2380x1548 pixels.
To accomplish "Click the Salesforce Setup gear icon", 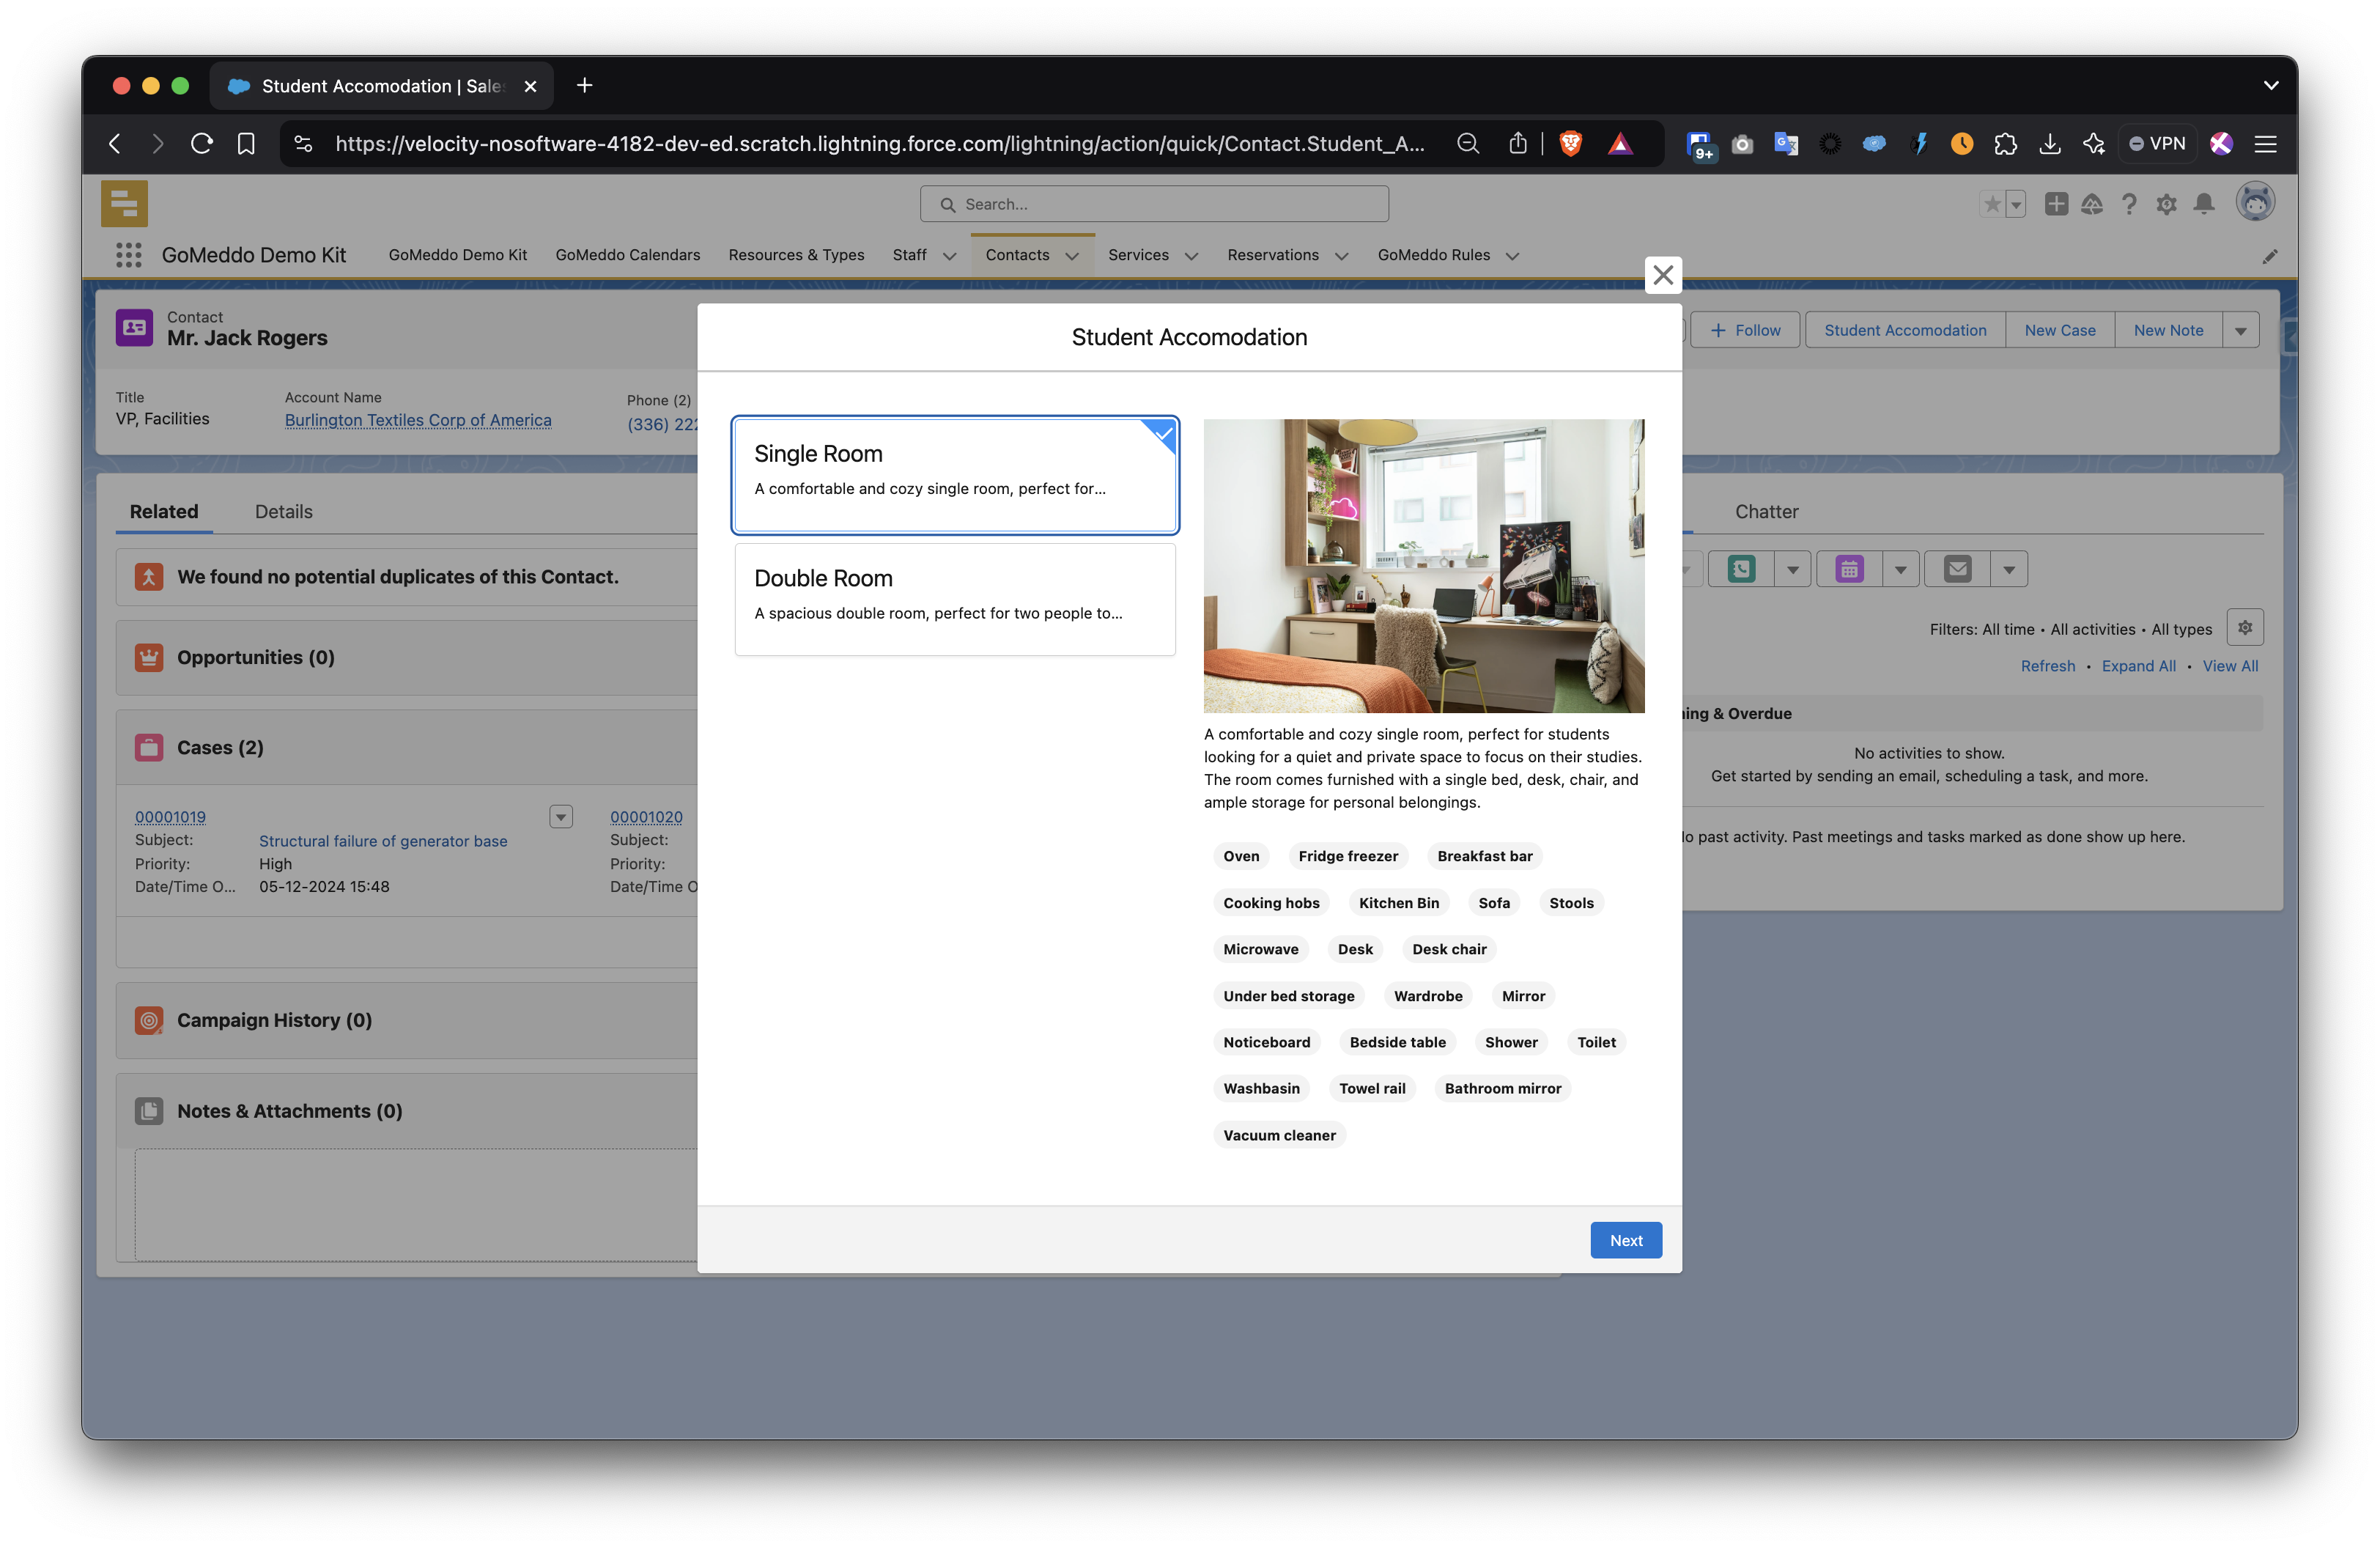I will 2166,204.
